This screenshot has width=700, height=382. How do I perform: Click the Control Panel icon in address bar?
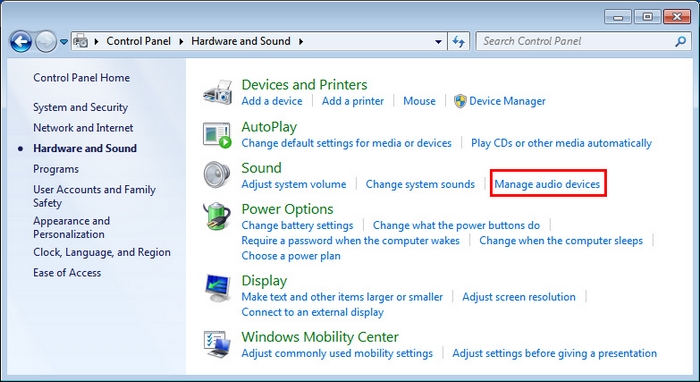click(x=81, y=42)
